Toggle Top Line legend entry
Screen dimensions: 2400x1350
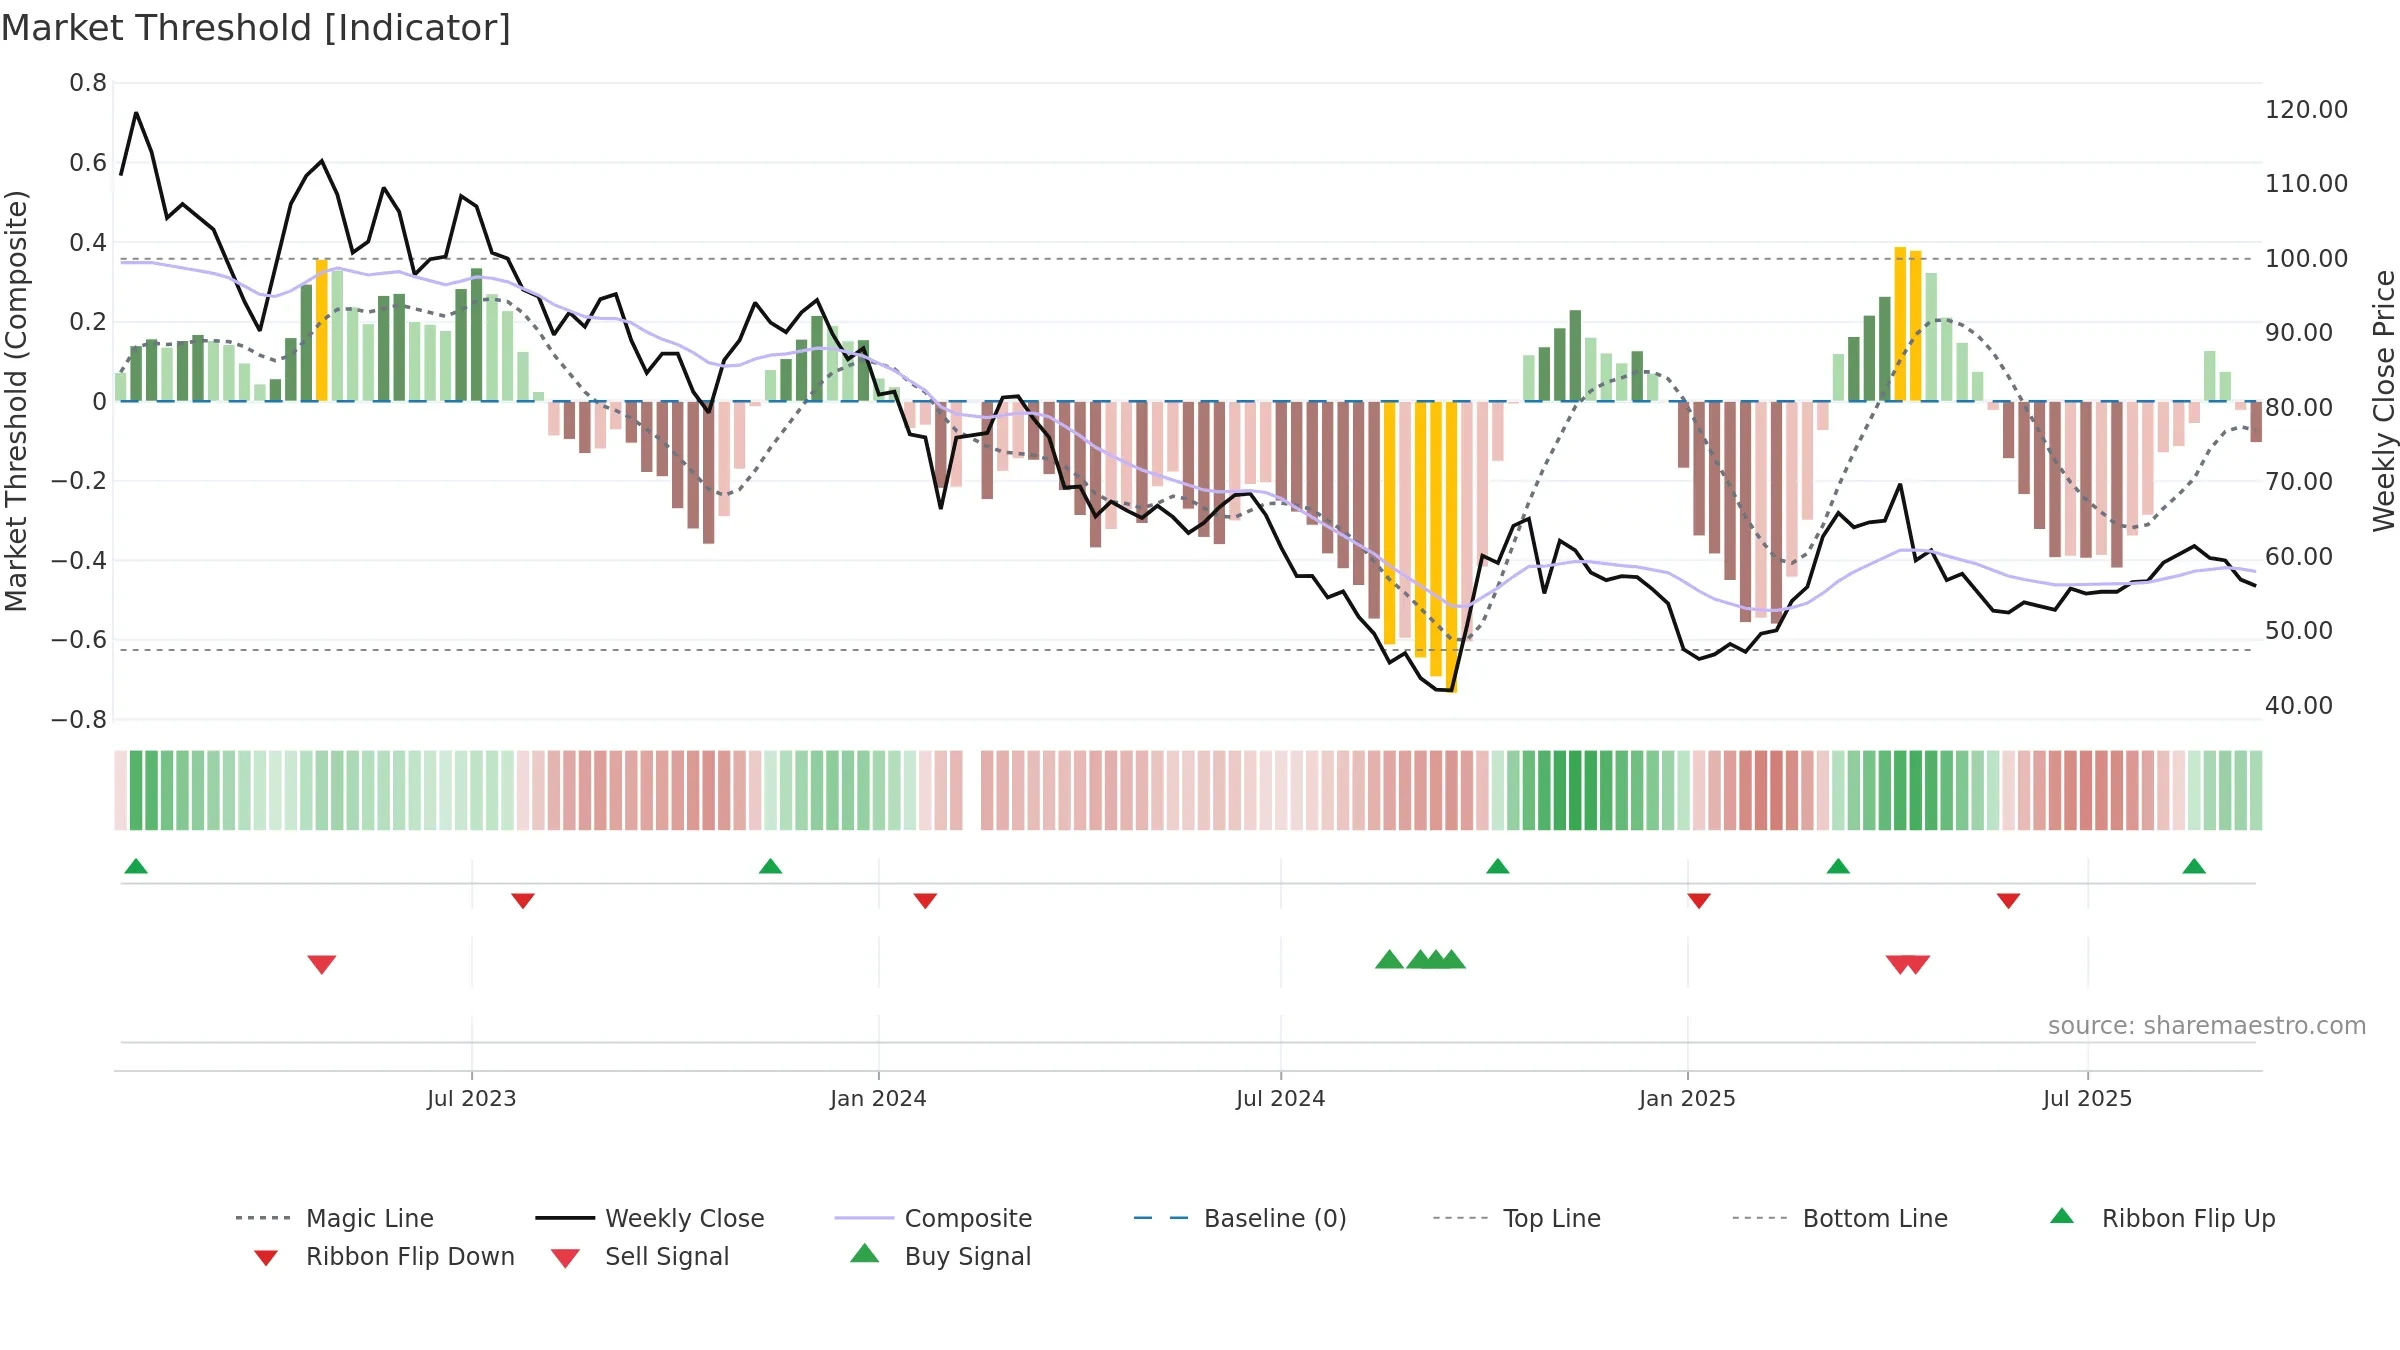pos(1517,1218)
